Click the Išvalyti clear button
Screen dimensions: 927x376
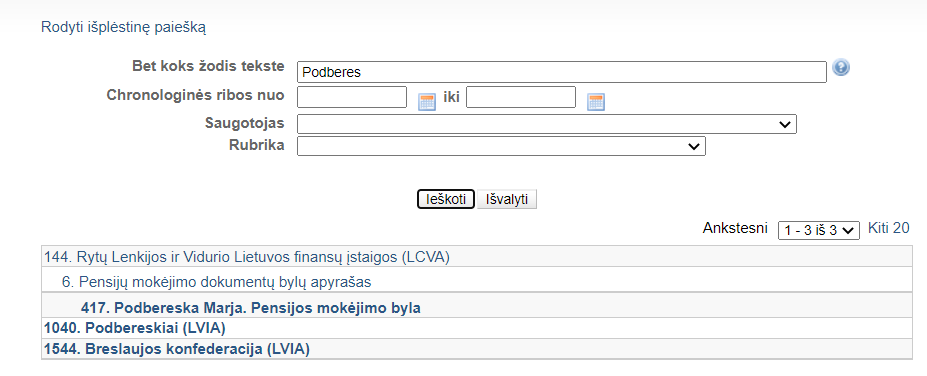click(507, 199)
